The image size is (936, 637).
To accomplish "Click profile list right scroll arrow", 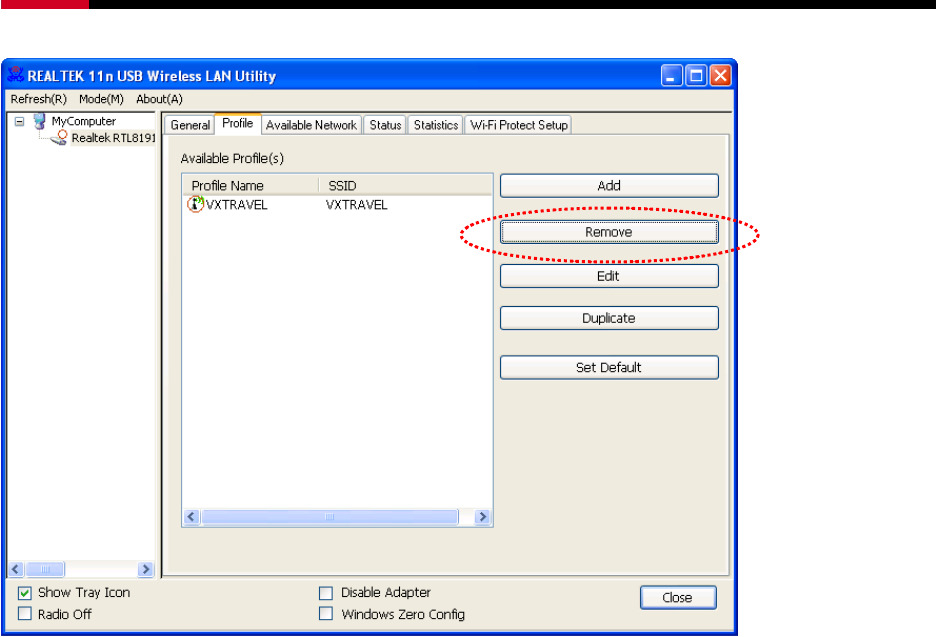I will tap(483, 517).
